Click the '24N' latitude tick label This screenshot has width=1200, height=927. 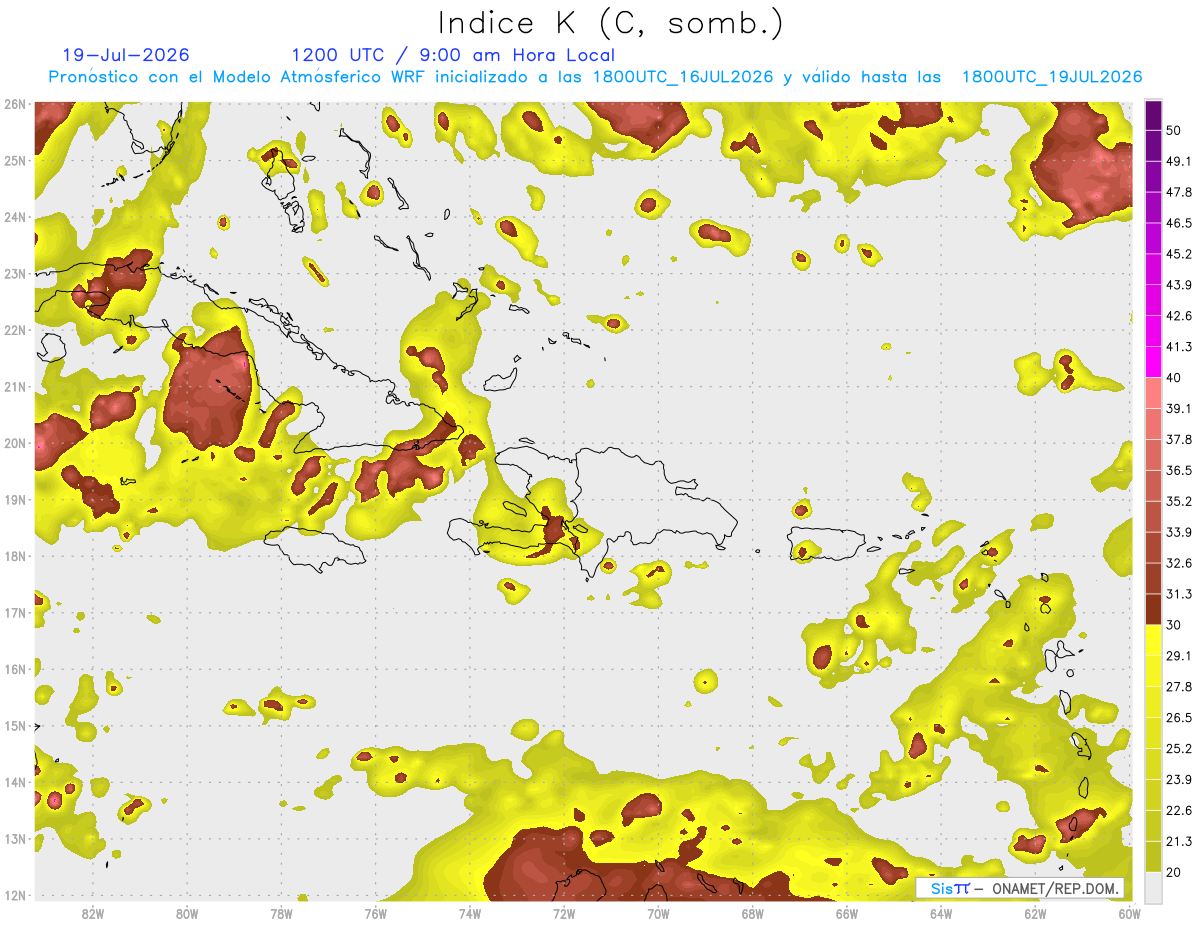point(15,217)
